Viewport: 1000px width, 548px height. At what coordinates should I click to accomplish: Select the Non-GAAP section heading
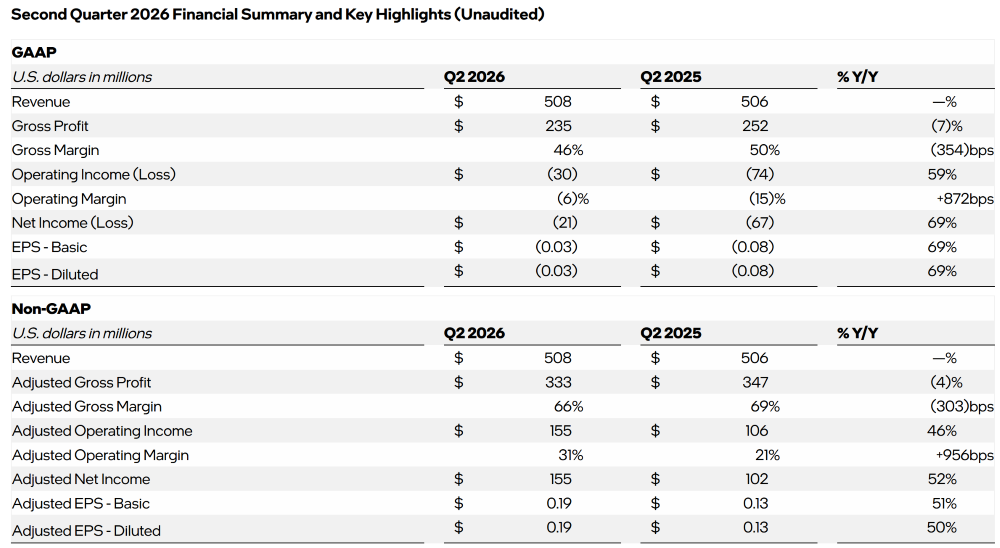pos(51,309)
